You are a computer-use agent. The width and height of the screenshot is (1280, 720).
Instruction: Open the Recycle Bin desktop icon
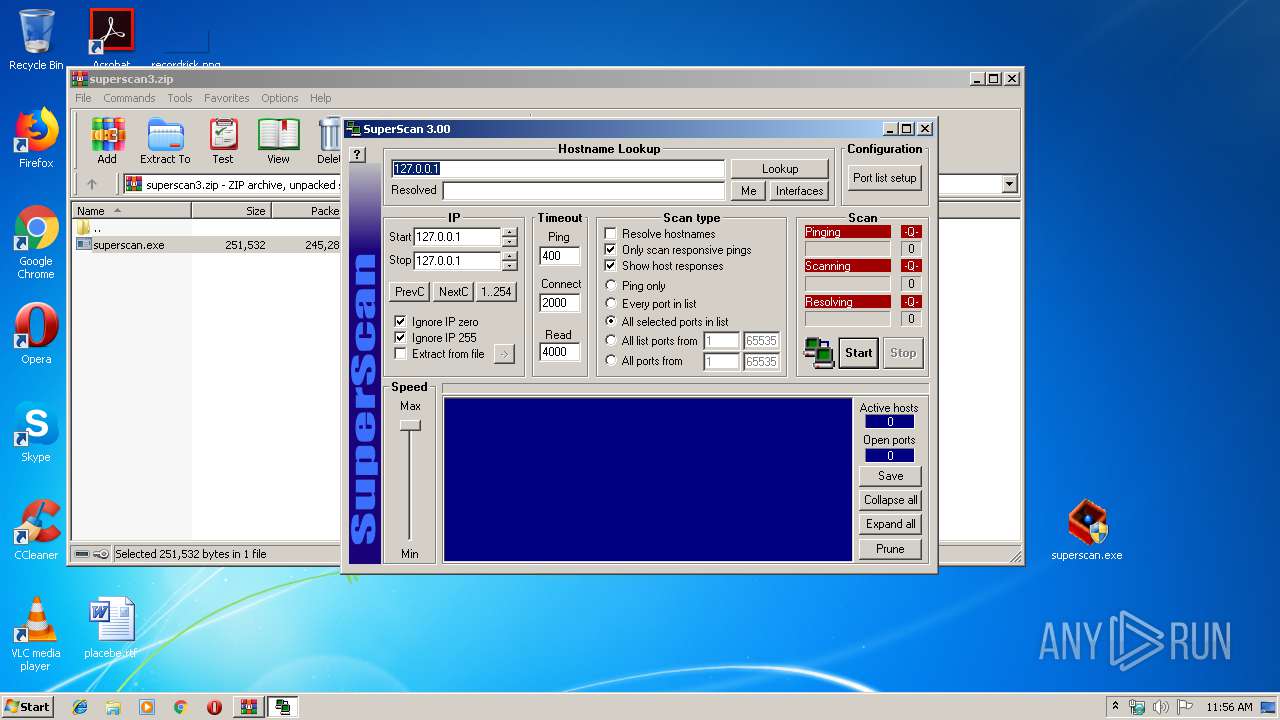36,40
